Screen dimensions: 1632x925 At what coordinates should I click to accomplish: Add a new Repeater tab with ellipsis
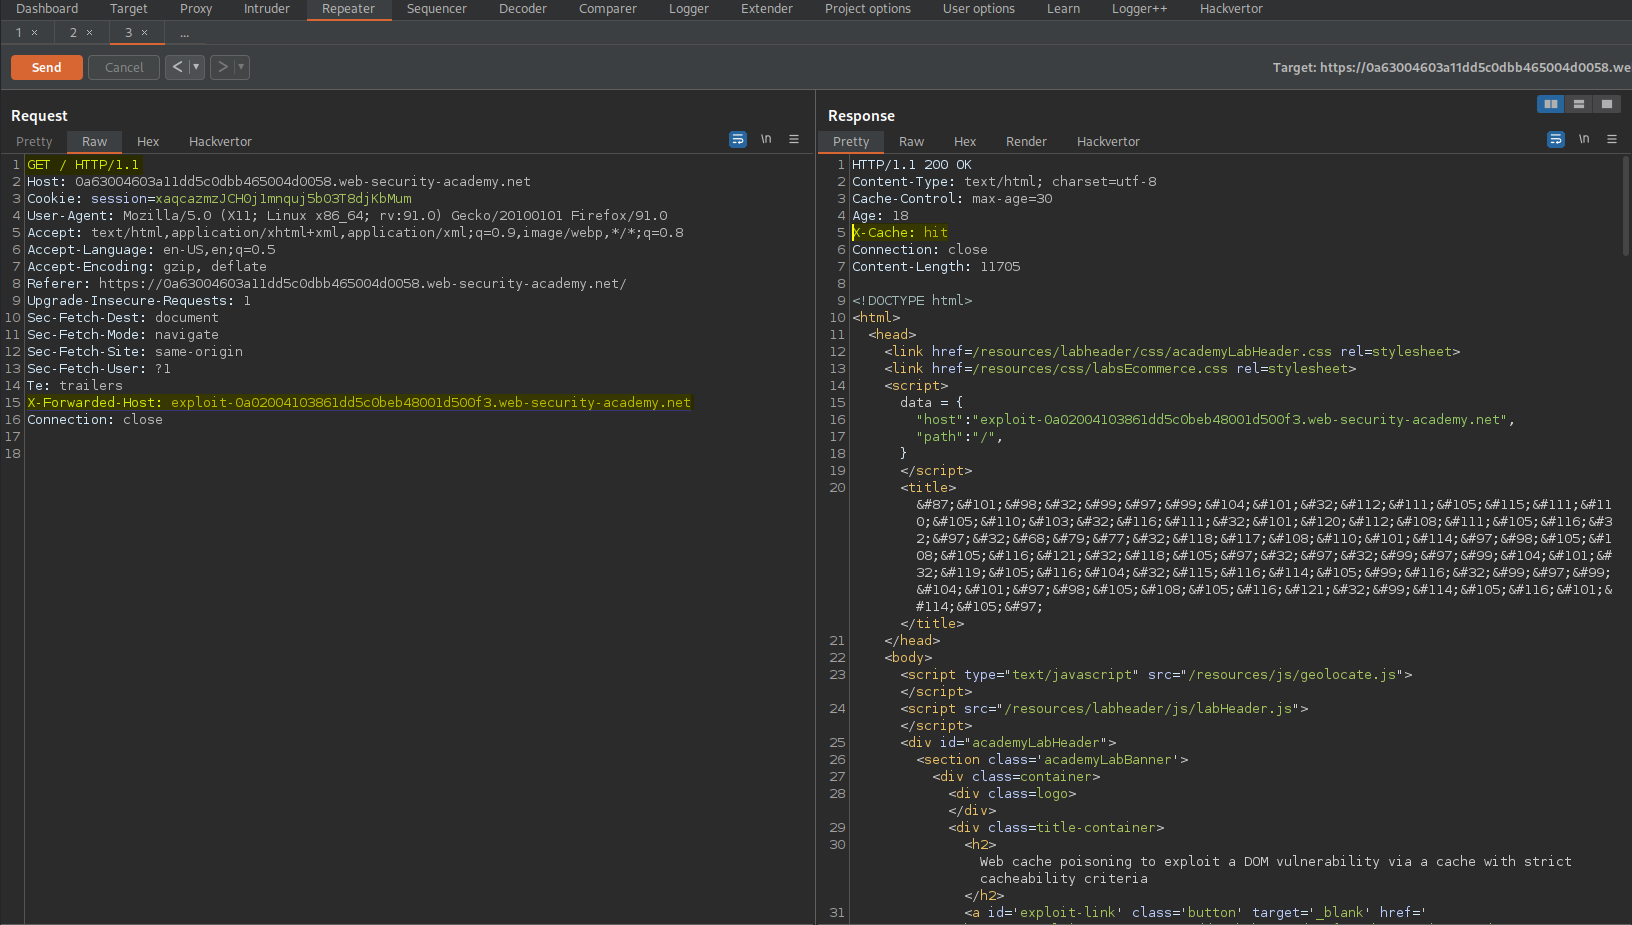(185, 33)
